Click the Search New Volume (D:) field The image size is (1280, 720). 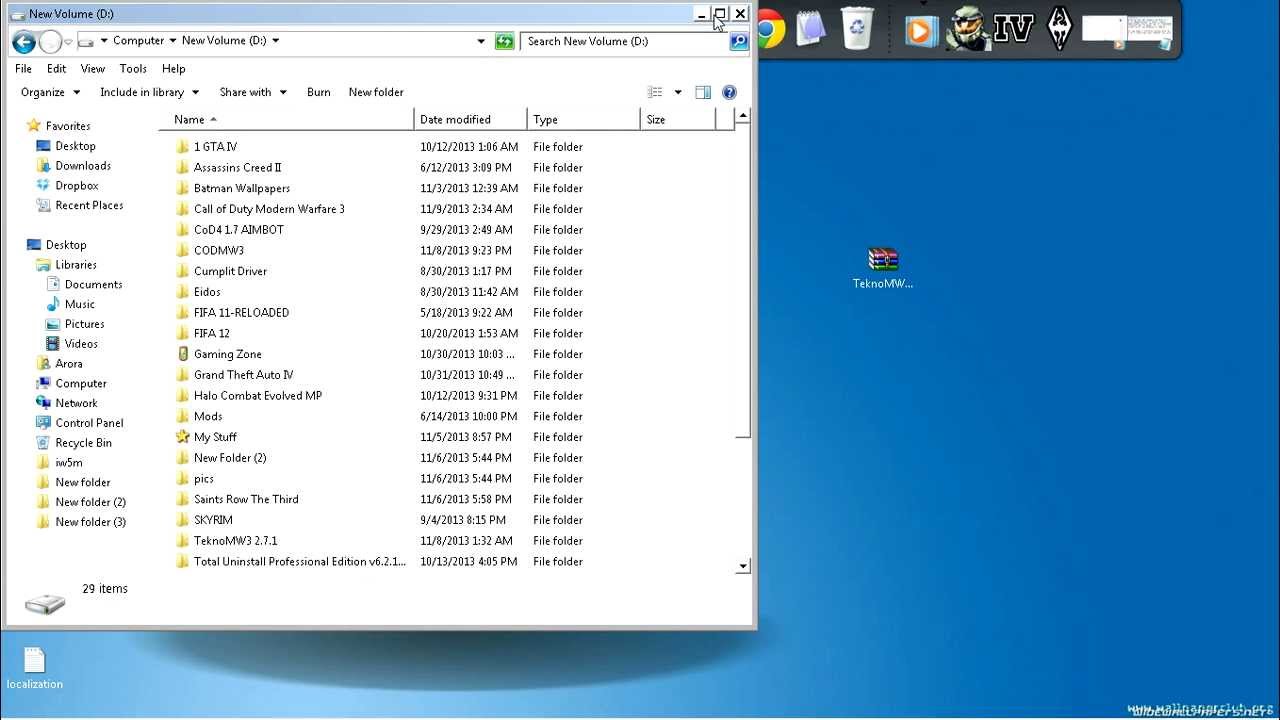[625, 41]
